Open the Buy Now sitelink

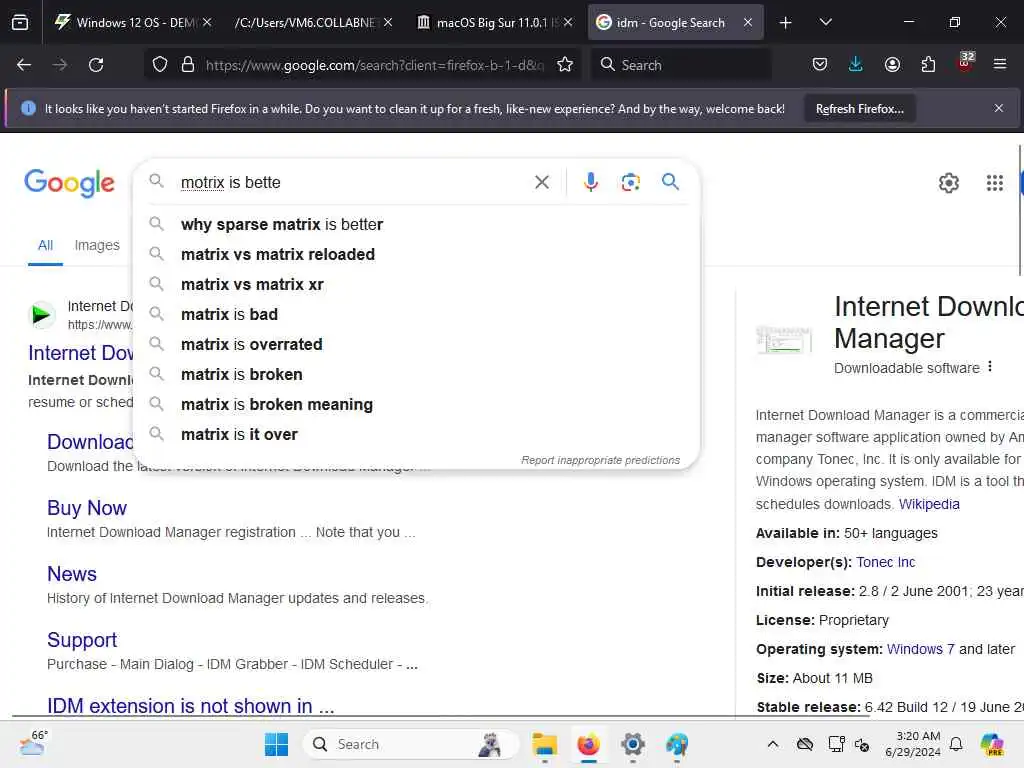(87, 508)
